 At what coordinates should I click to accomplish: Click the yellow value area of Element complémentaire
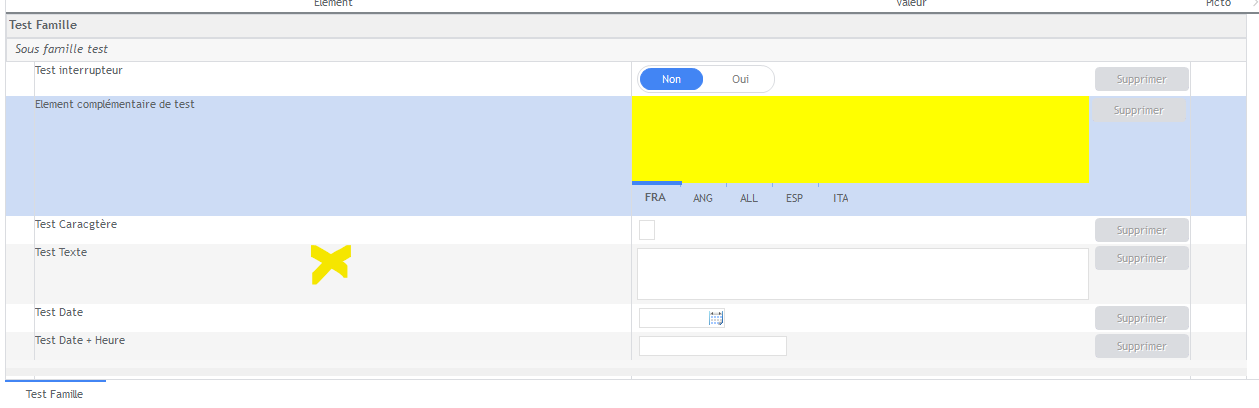(859, 139)
